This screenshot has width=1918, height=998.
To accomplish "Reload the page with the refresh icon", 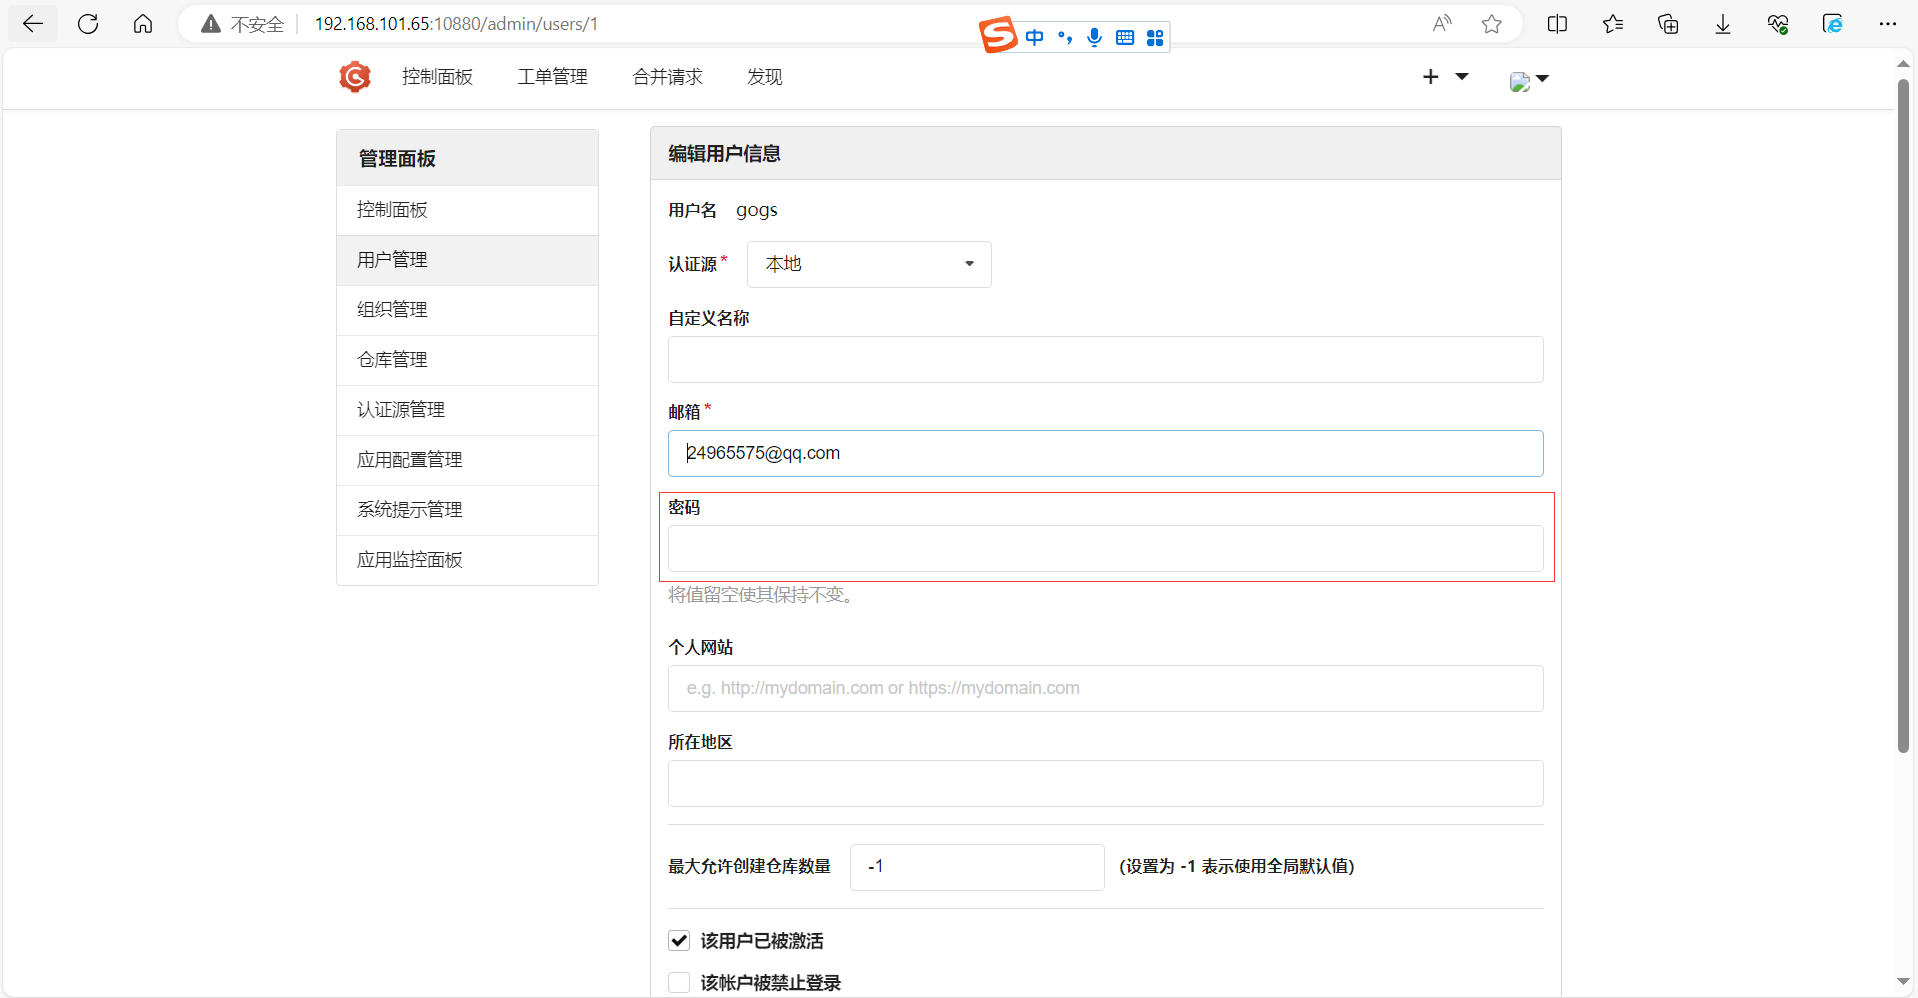I will pyautogui.click(x=88, y=24).
